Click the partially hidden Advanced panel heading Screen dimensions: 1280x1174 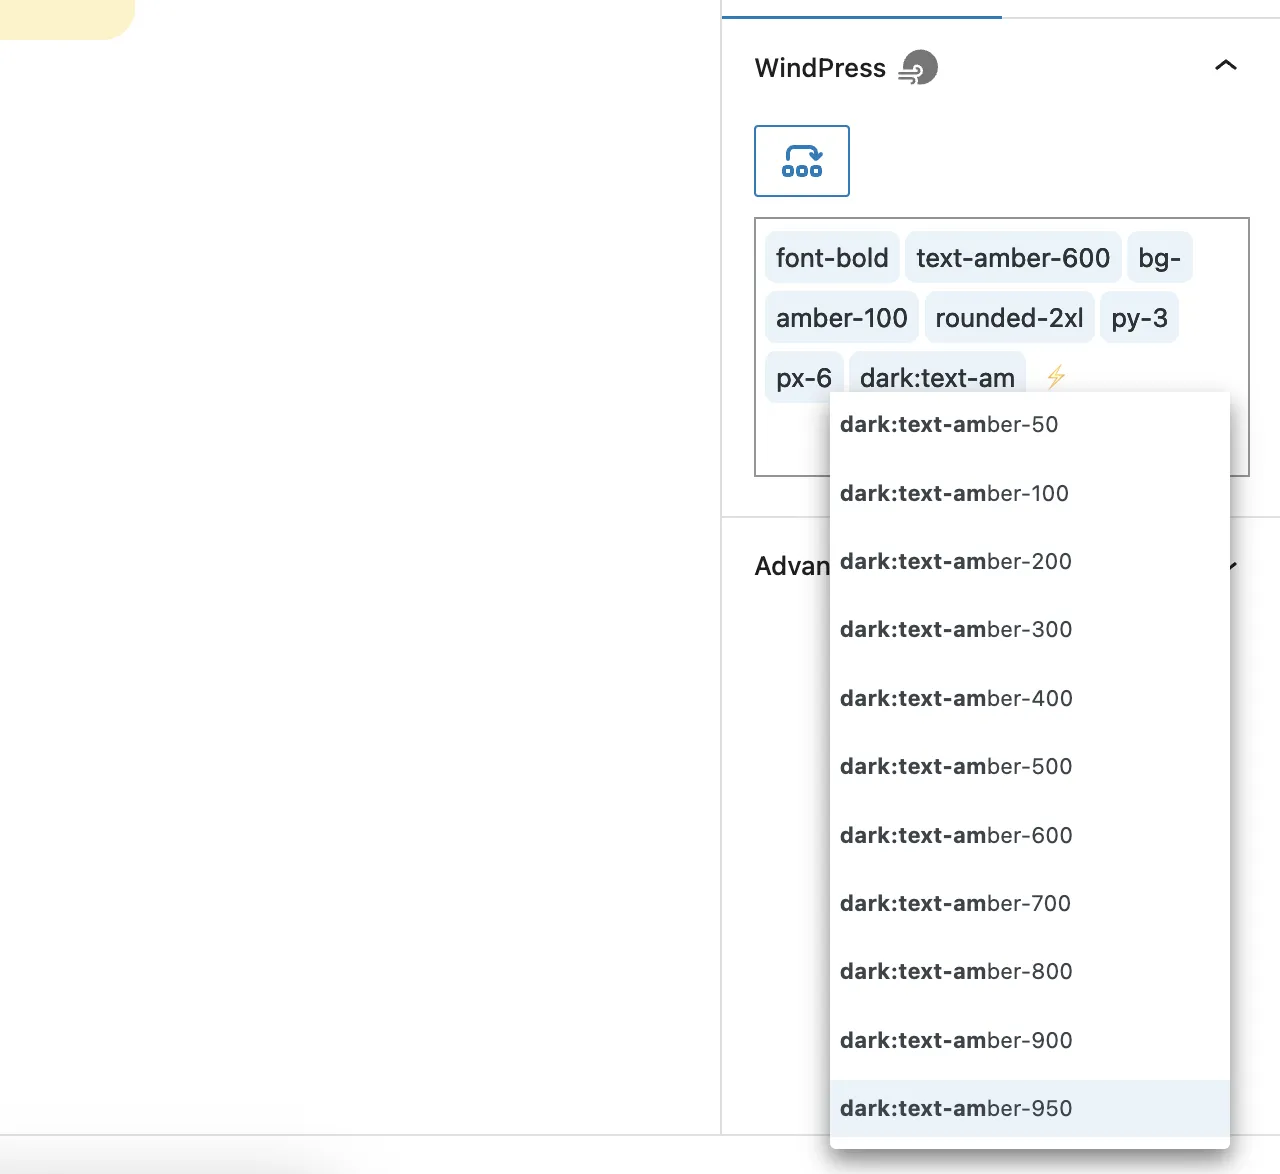792,566
